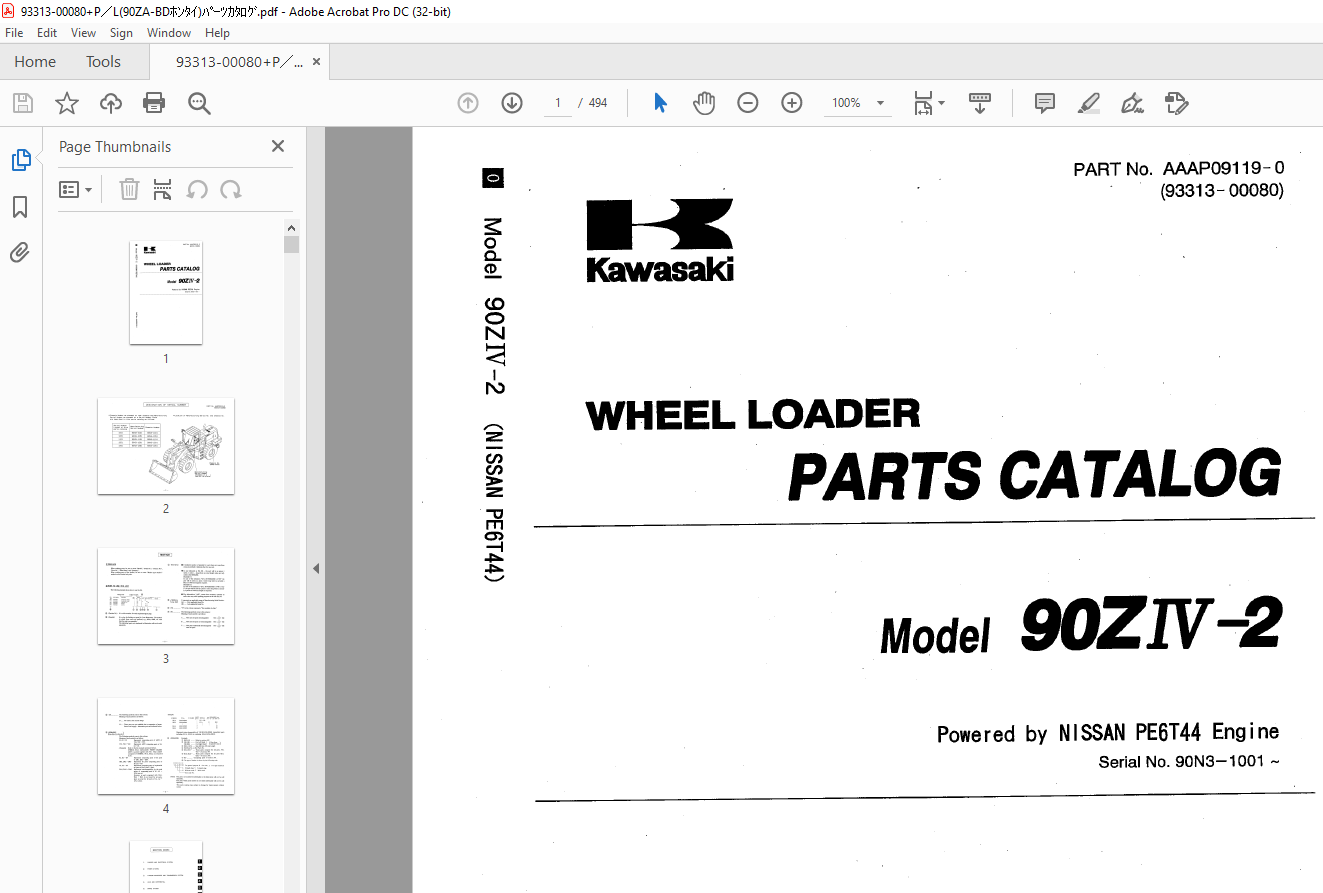Go to the previous page with the up arrow

pos(468,103)
